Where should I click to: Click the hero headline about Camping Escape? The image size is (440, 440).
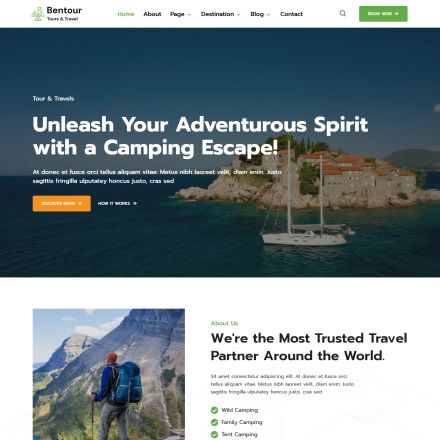point(200,136)
